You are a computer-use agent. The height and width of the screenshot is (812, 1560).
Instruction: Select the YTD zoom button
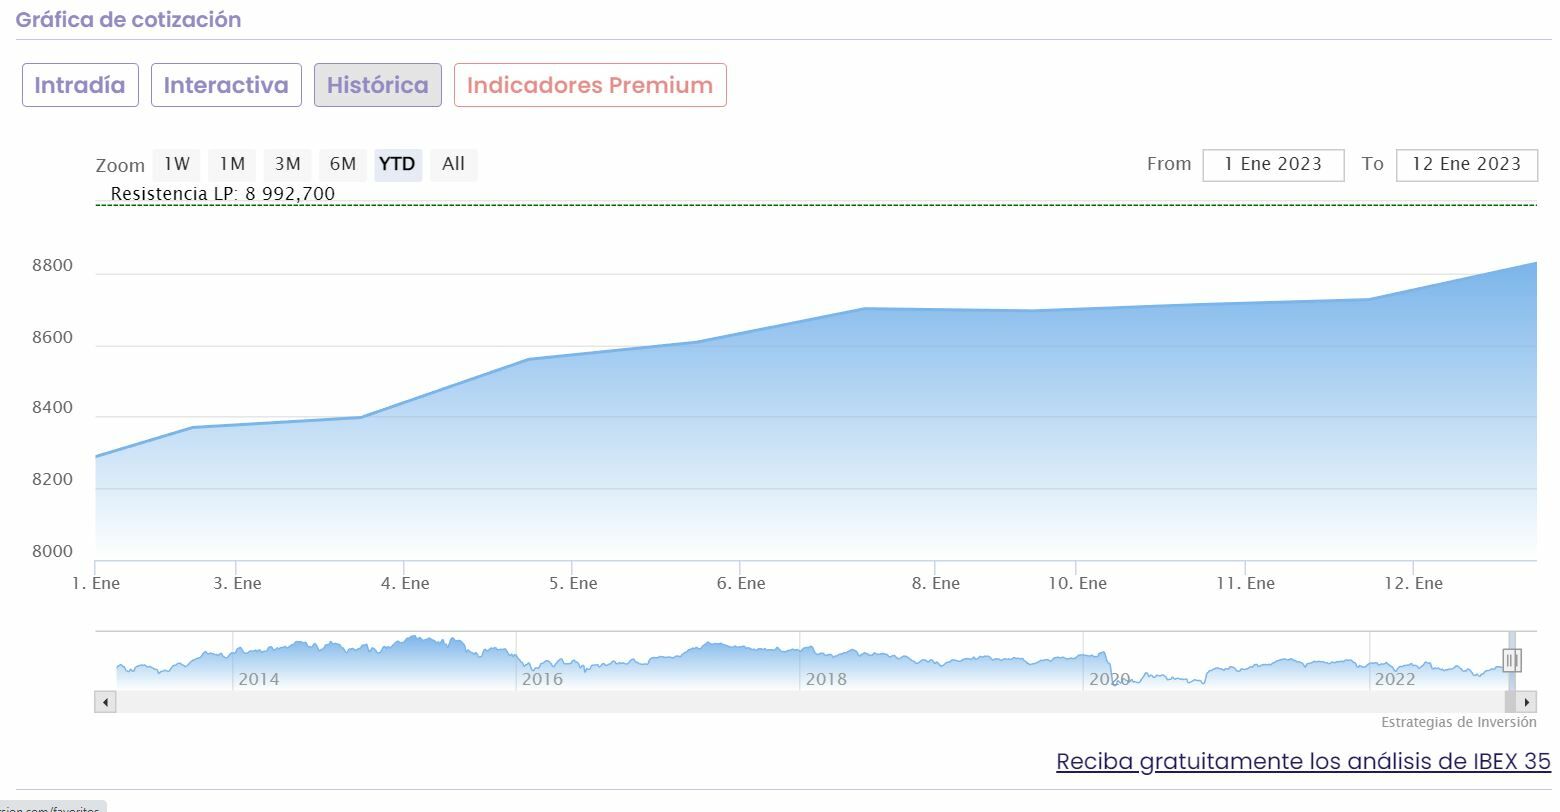click(x=397, y=164)
